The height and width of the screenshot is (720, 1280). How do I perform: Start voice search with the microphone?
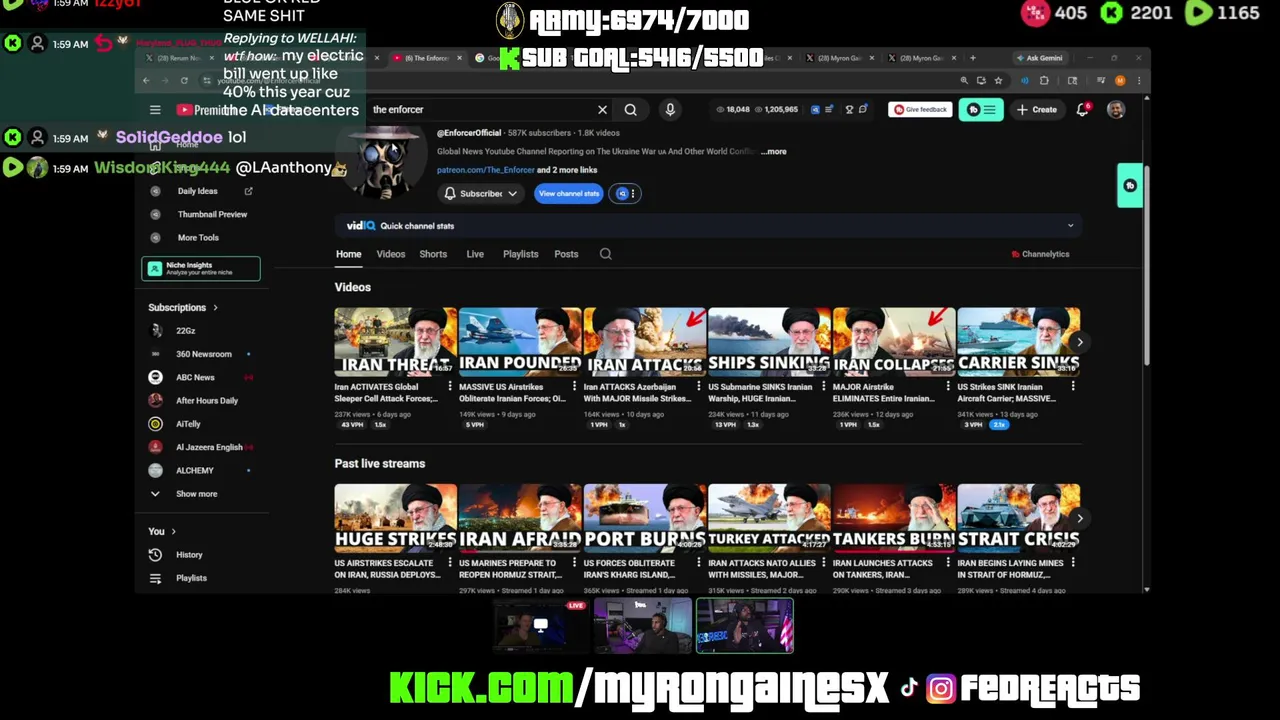click(x=670, y=110)
